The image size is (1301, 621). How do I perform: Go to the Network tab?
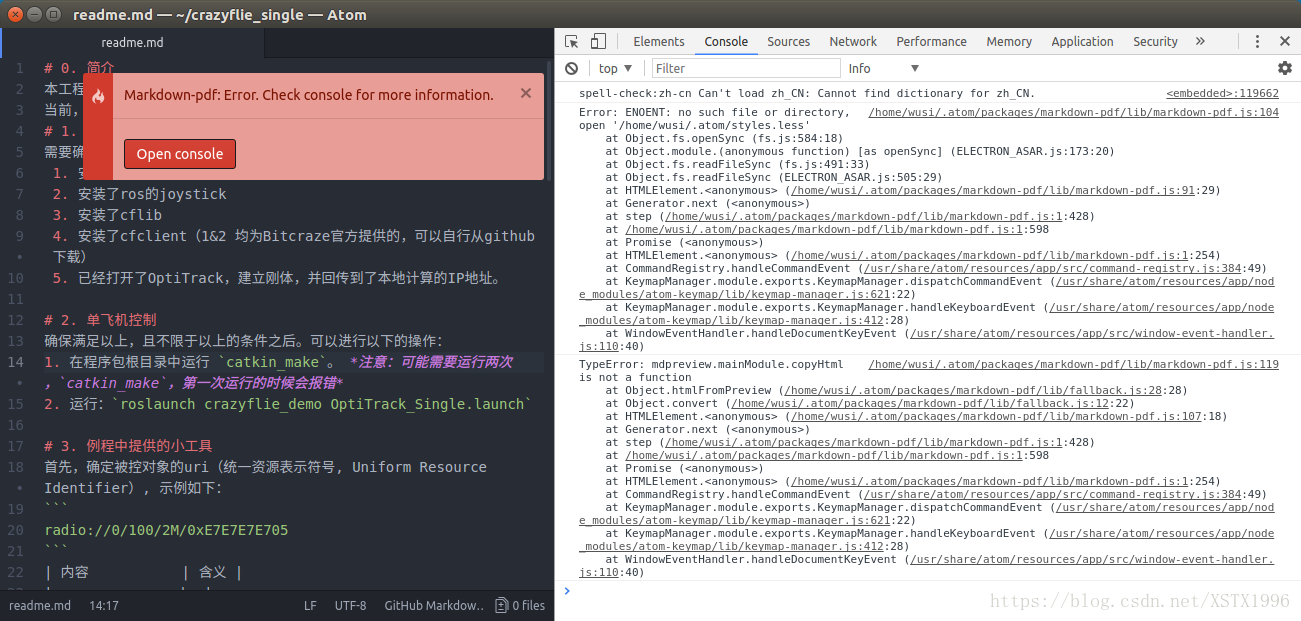[853, 41]
